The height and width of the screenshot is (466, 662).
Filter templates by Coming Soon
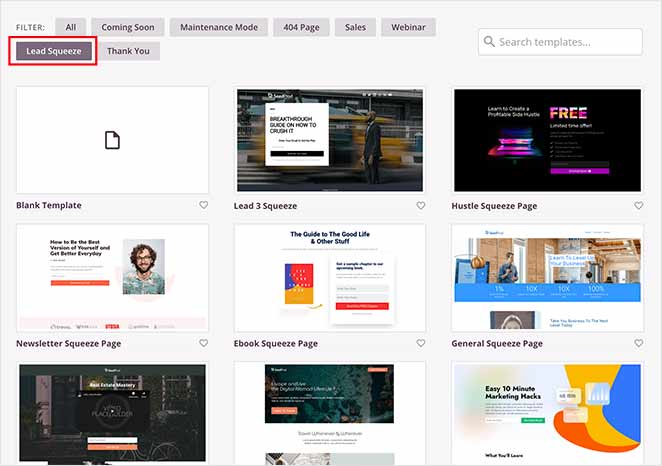point(127,27)
